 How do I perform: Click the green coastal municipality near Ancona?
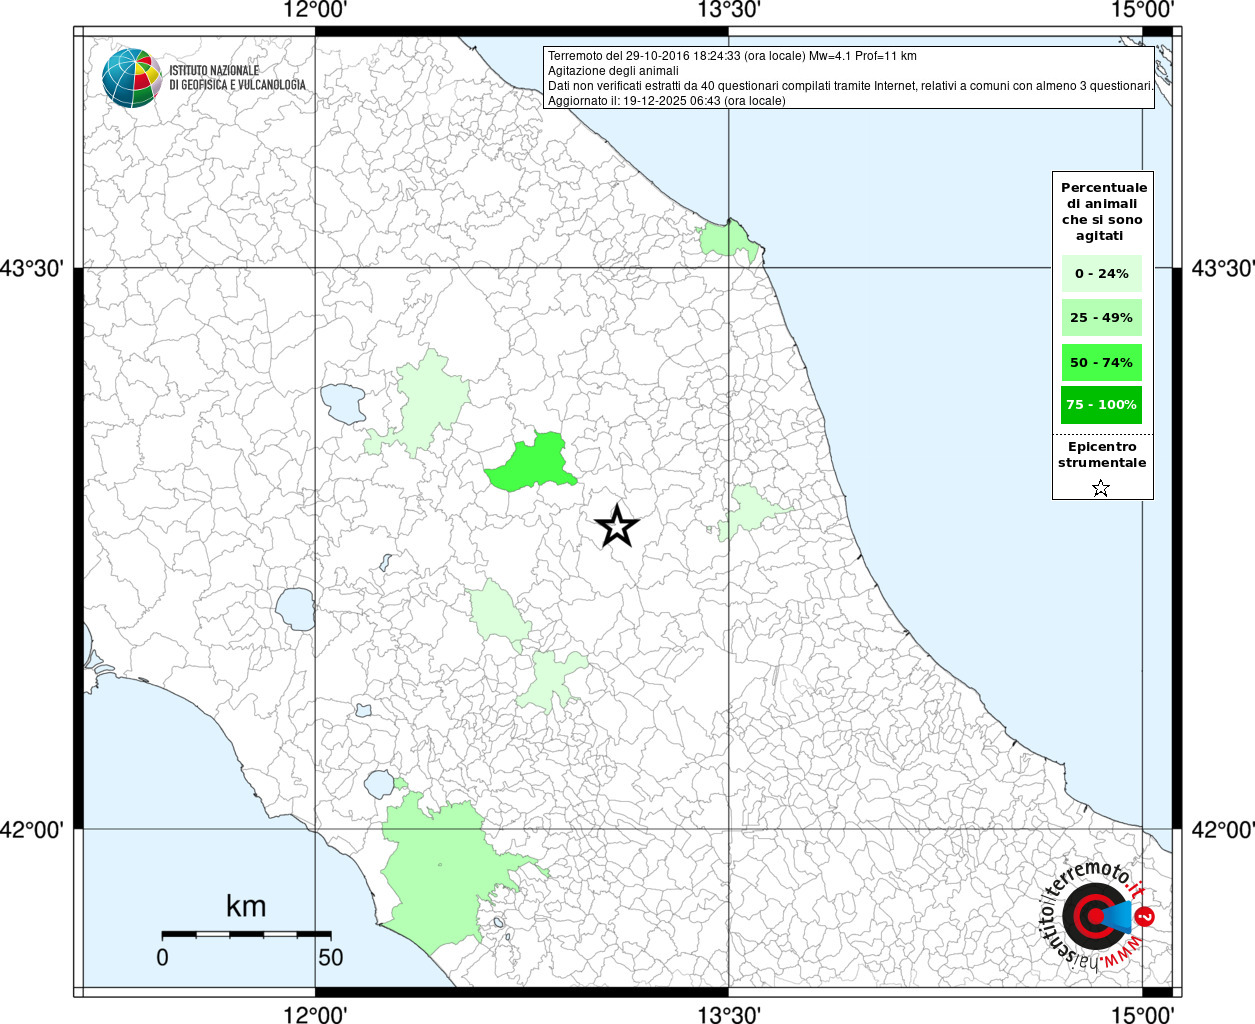pyautogui.click(x=726, y=240)
